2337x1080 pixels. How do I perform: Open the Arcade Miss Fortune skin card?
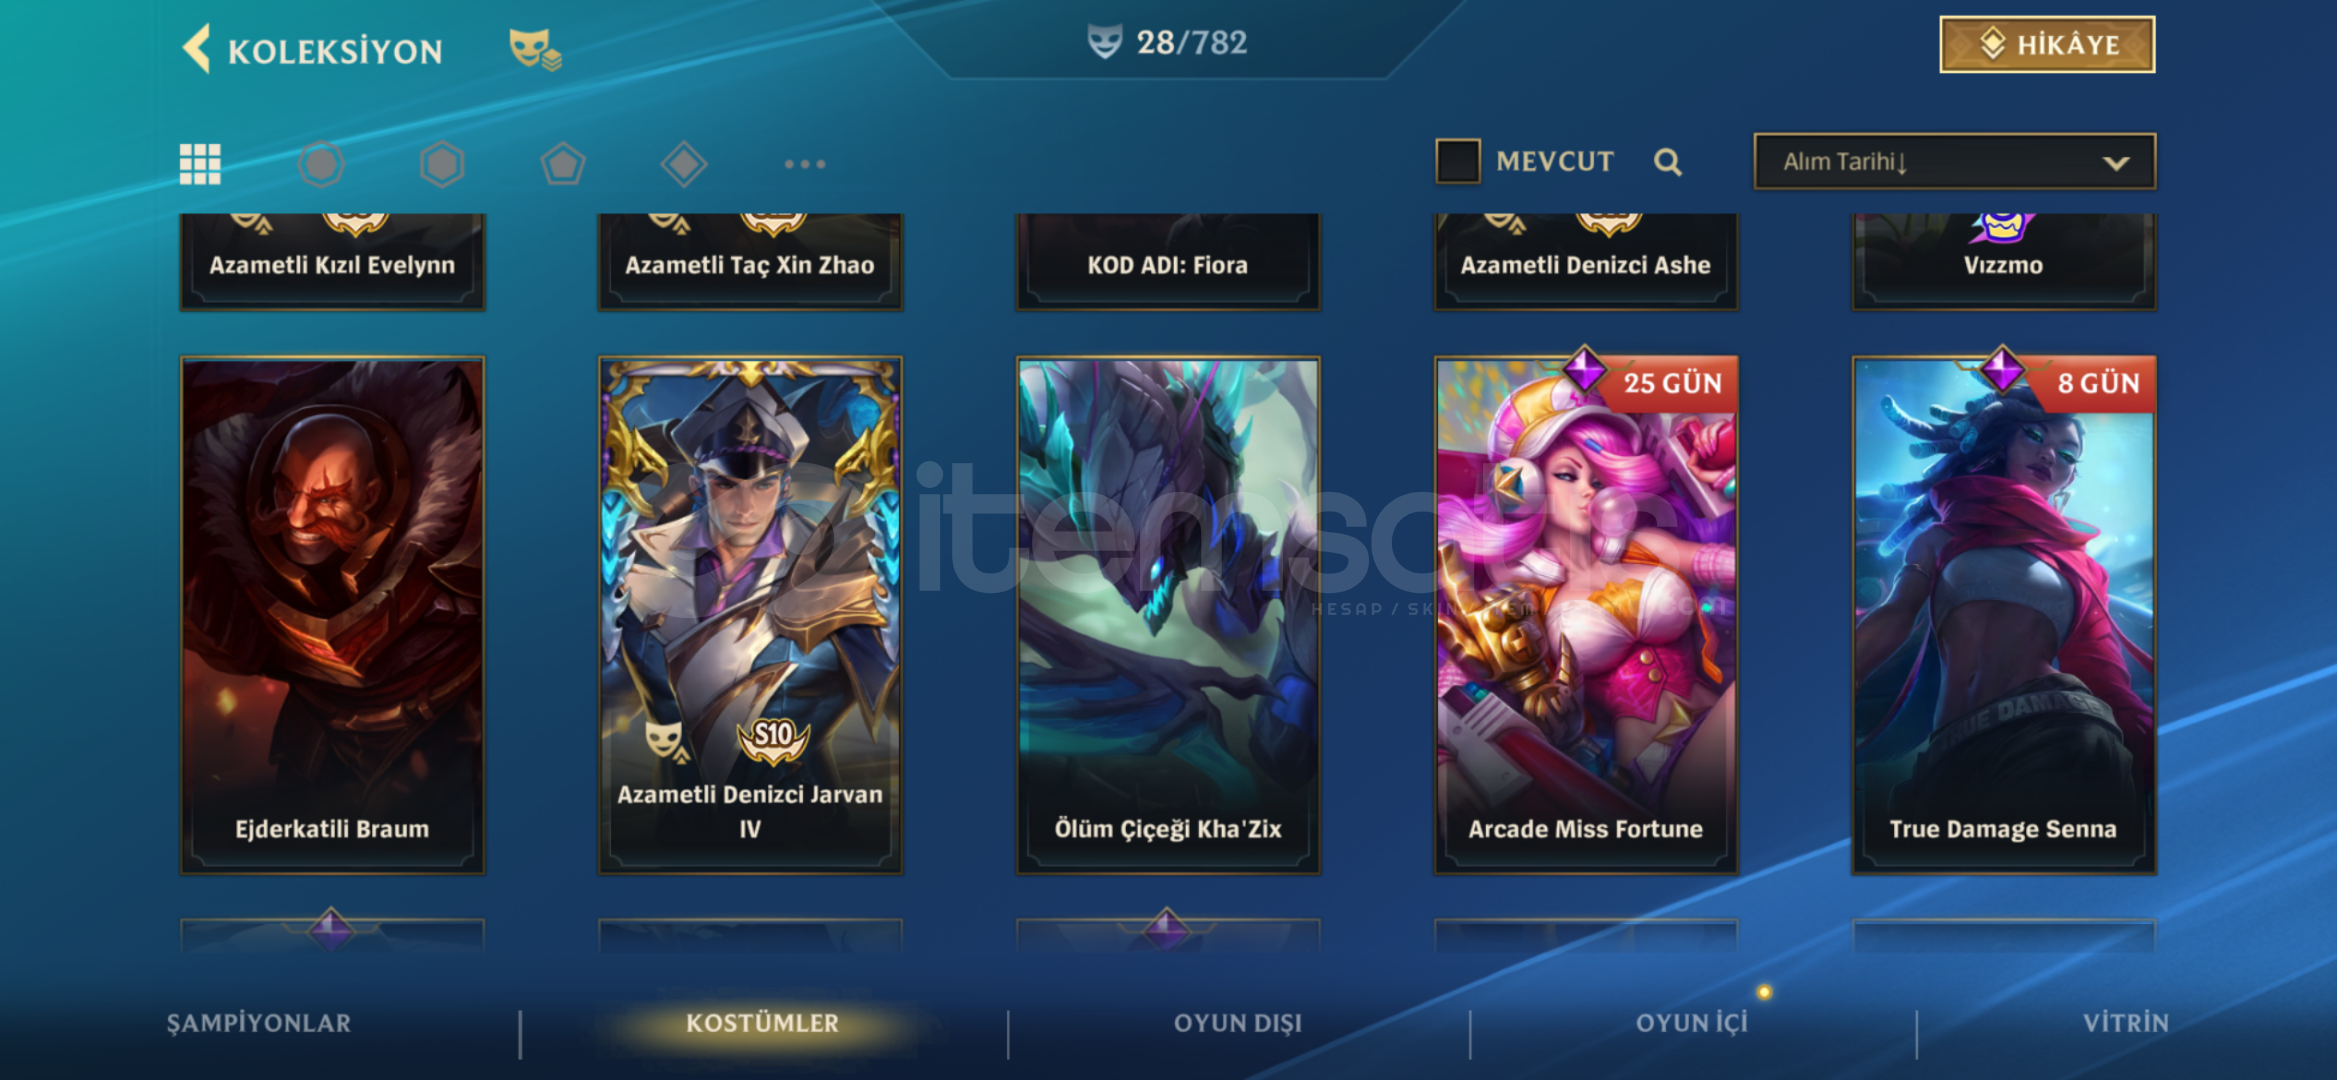point(1586,616)
